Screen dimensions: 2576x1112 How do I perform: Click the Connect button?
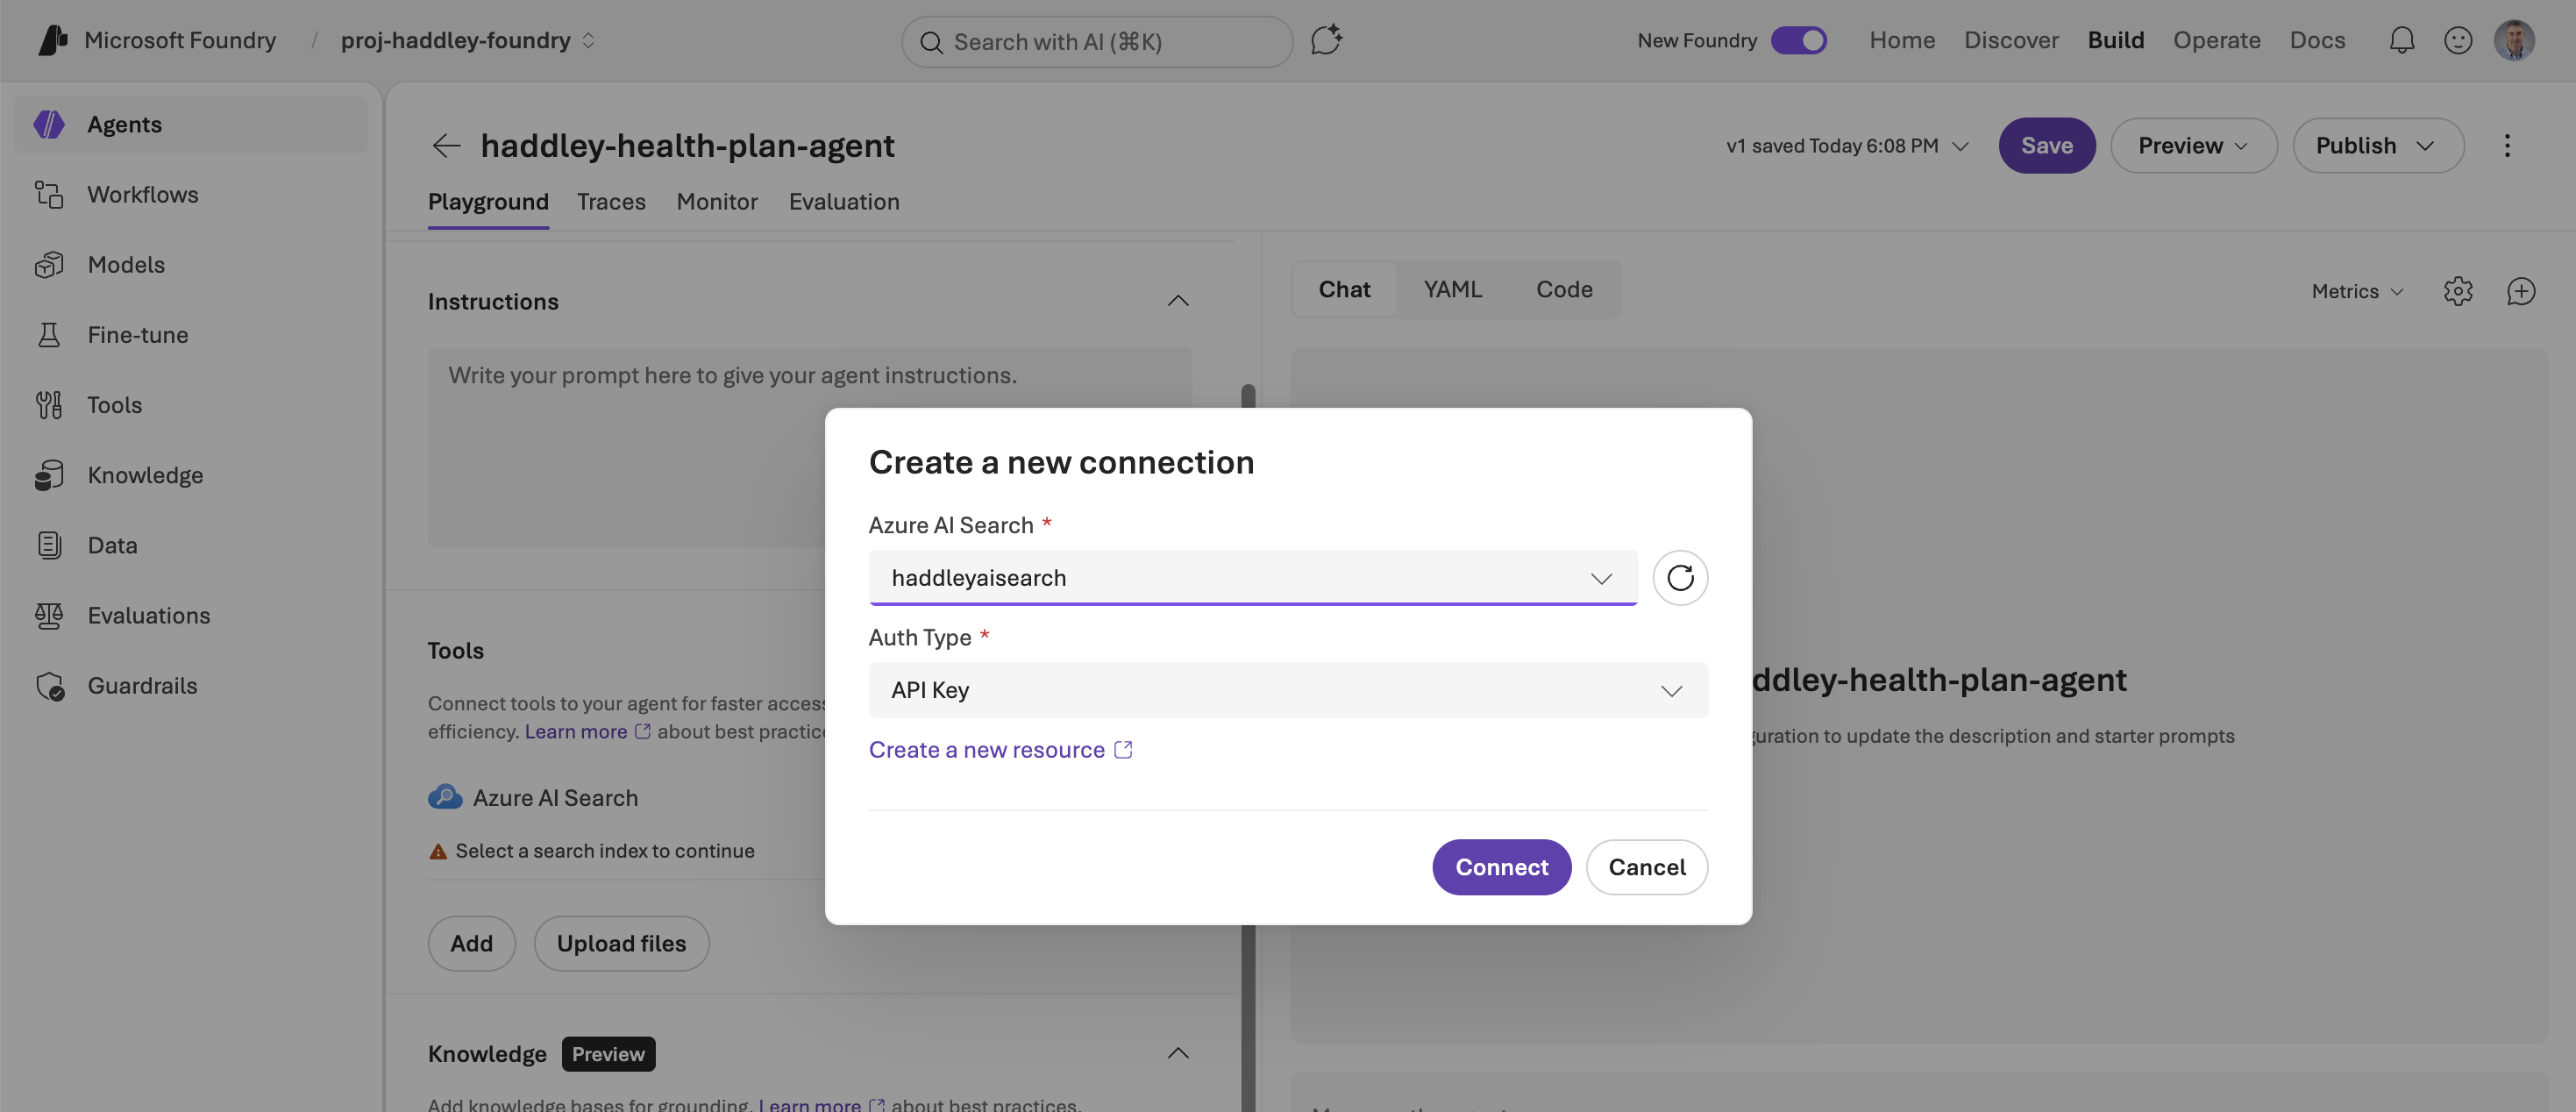(1501, 867)
